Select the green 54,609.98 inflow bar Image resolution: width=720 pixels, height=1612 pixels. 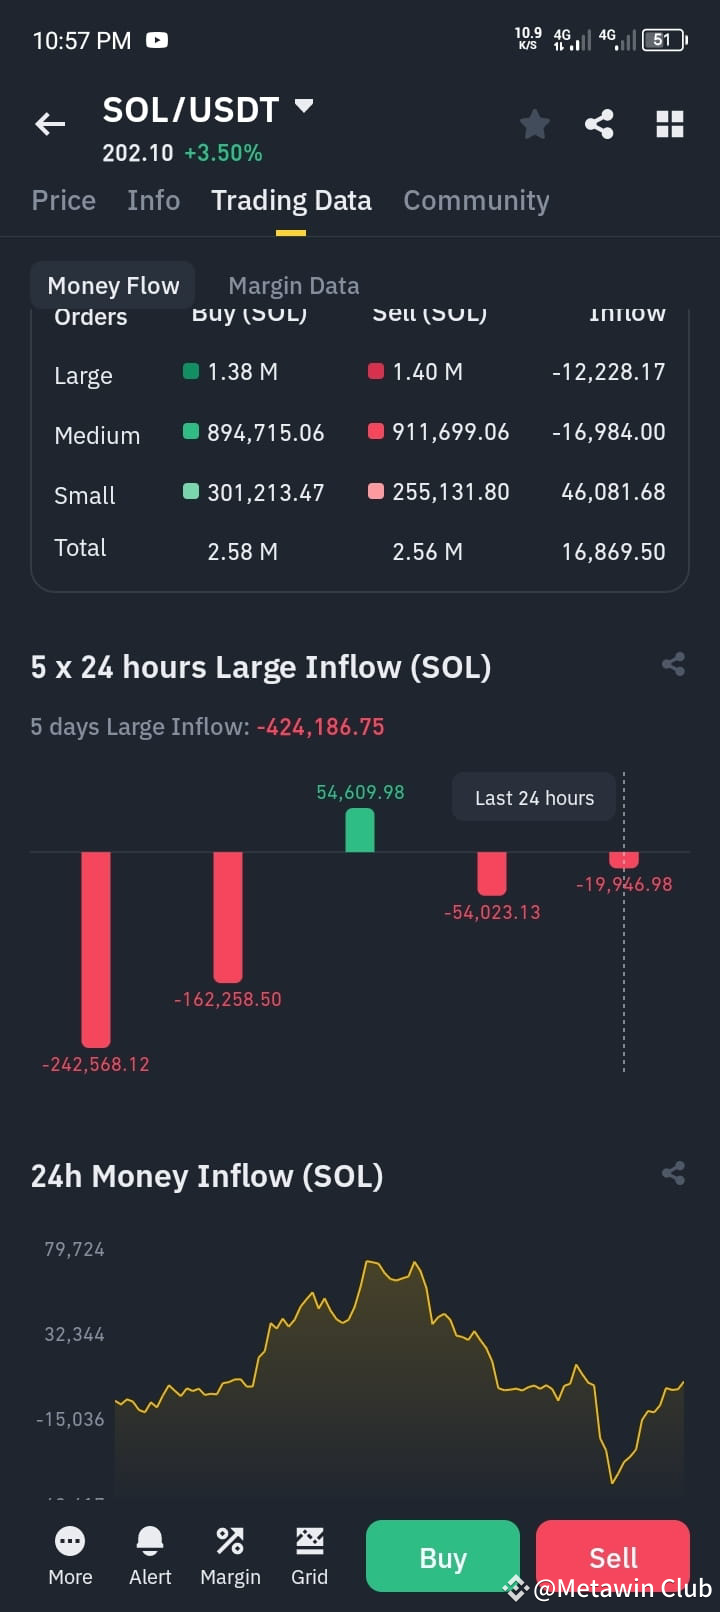tap(360, 830)
